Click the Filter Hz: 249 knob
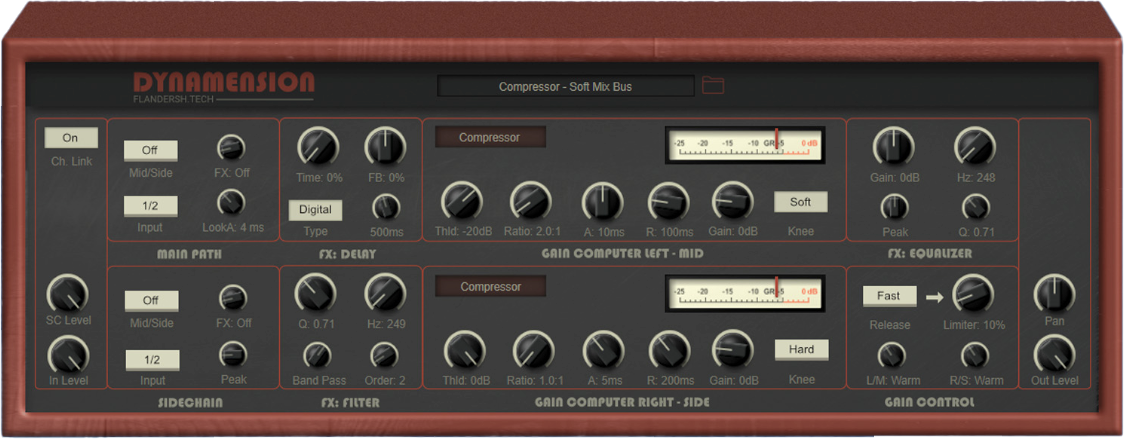Viewport: 1124px width, 439px height. 386,293
